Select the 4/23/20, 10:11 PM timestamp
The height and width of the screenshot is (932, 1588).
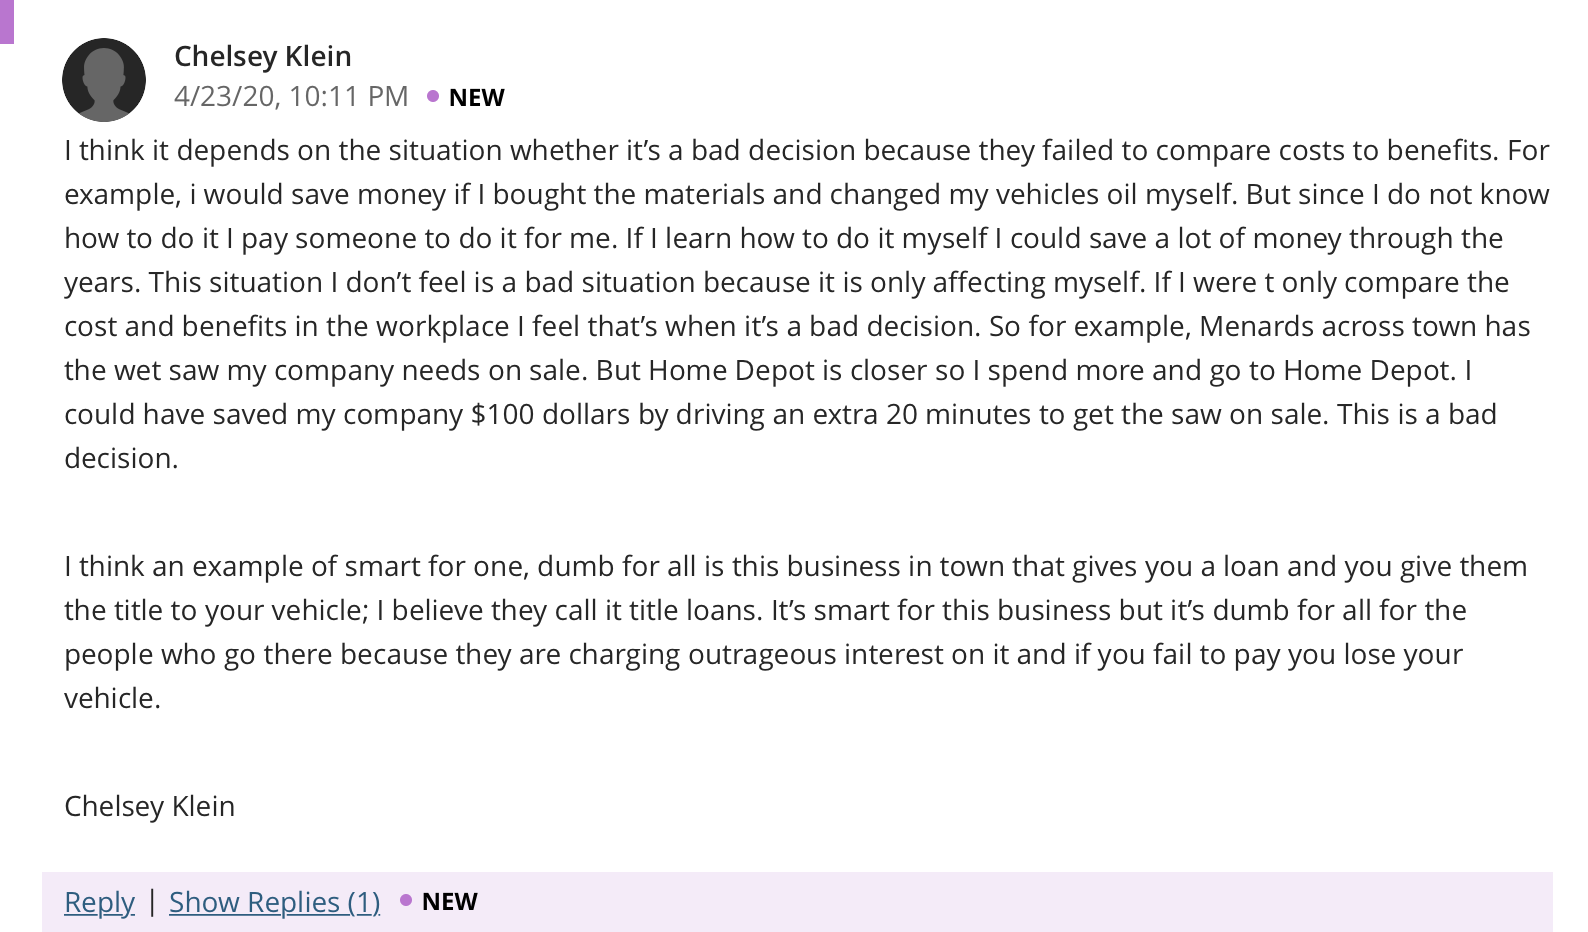tap(291, 96)
